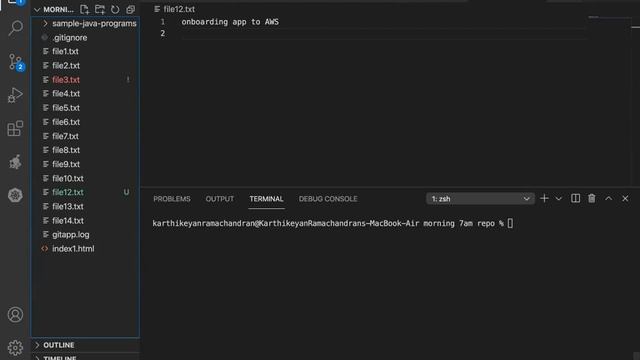Screen dimensions: 640x360
Task: Open file8.txt in the explorer
Action: 85,150
